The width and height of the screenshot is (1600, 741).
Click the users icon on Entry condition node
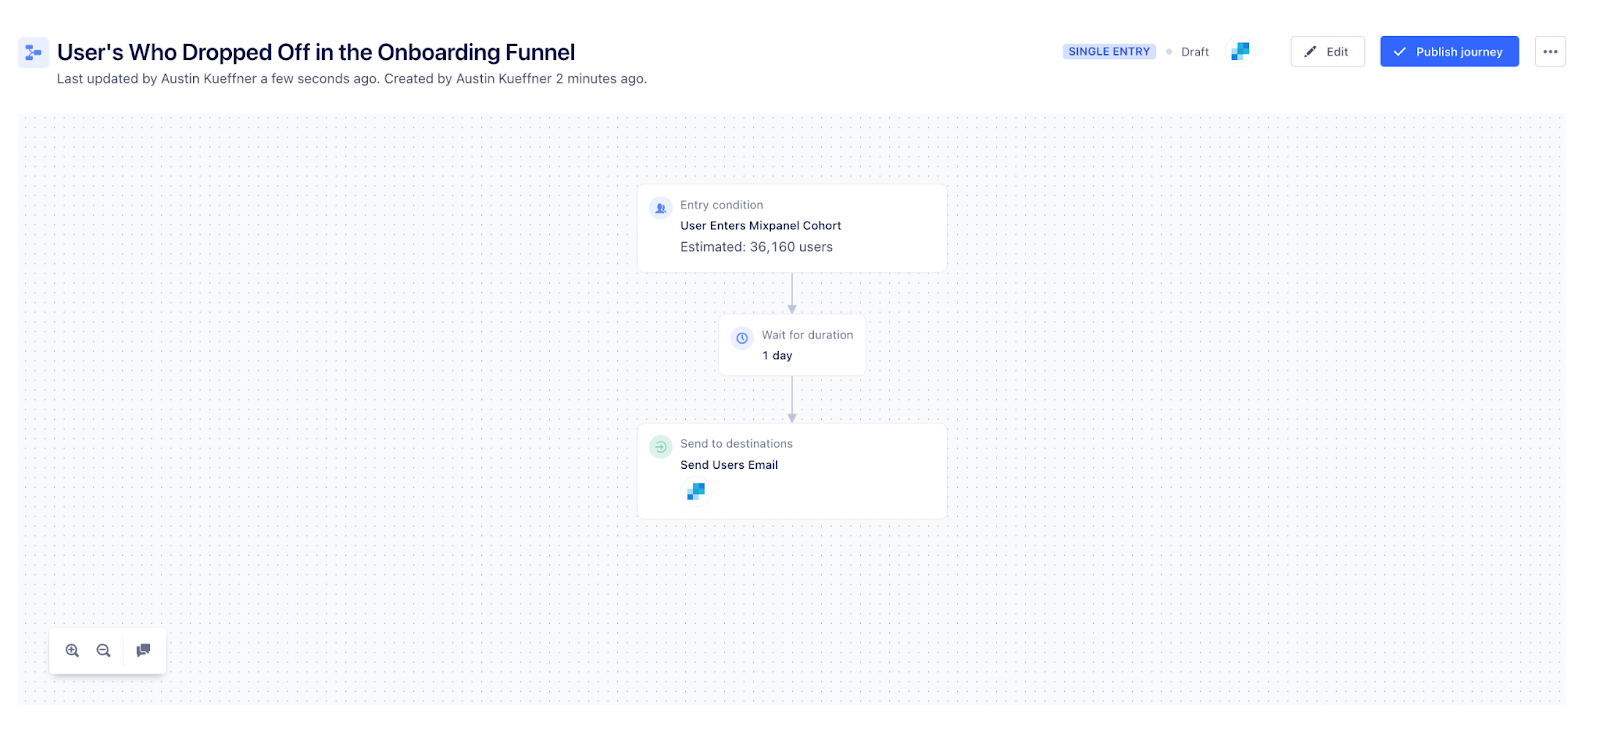tap(660, 207)
